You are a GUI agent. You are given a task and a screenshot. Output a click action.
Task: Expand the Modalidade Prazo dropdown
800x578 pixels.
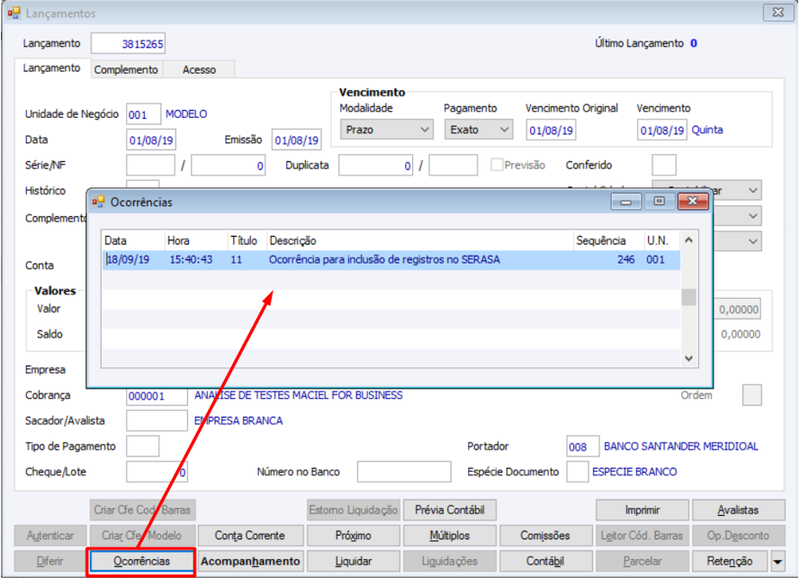pyautogui.click(x=387, y=130)
